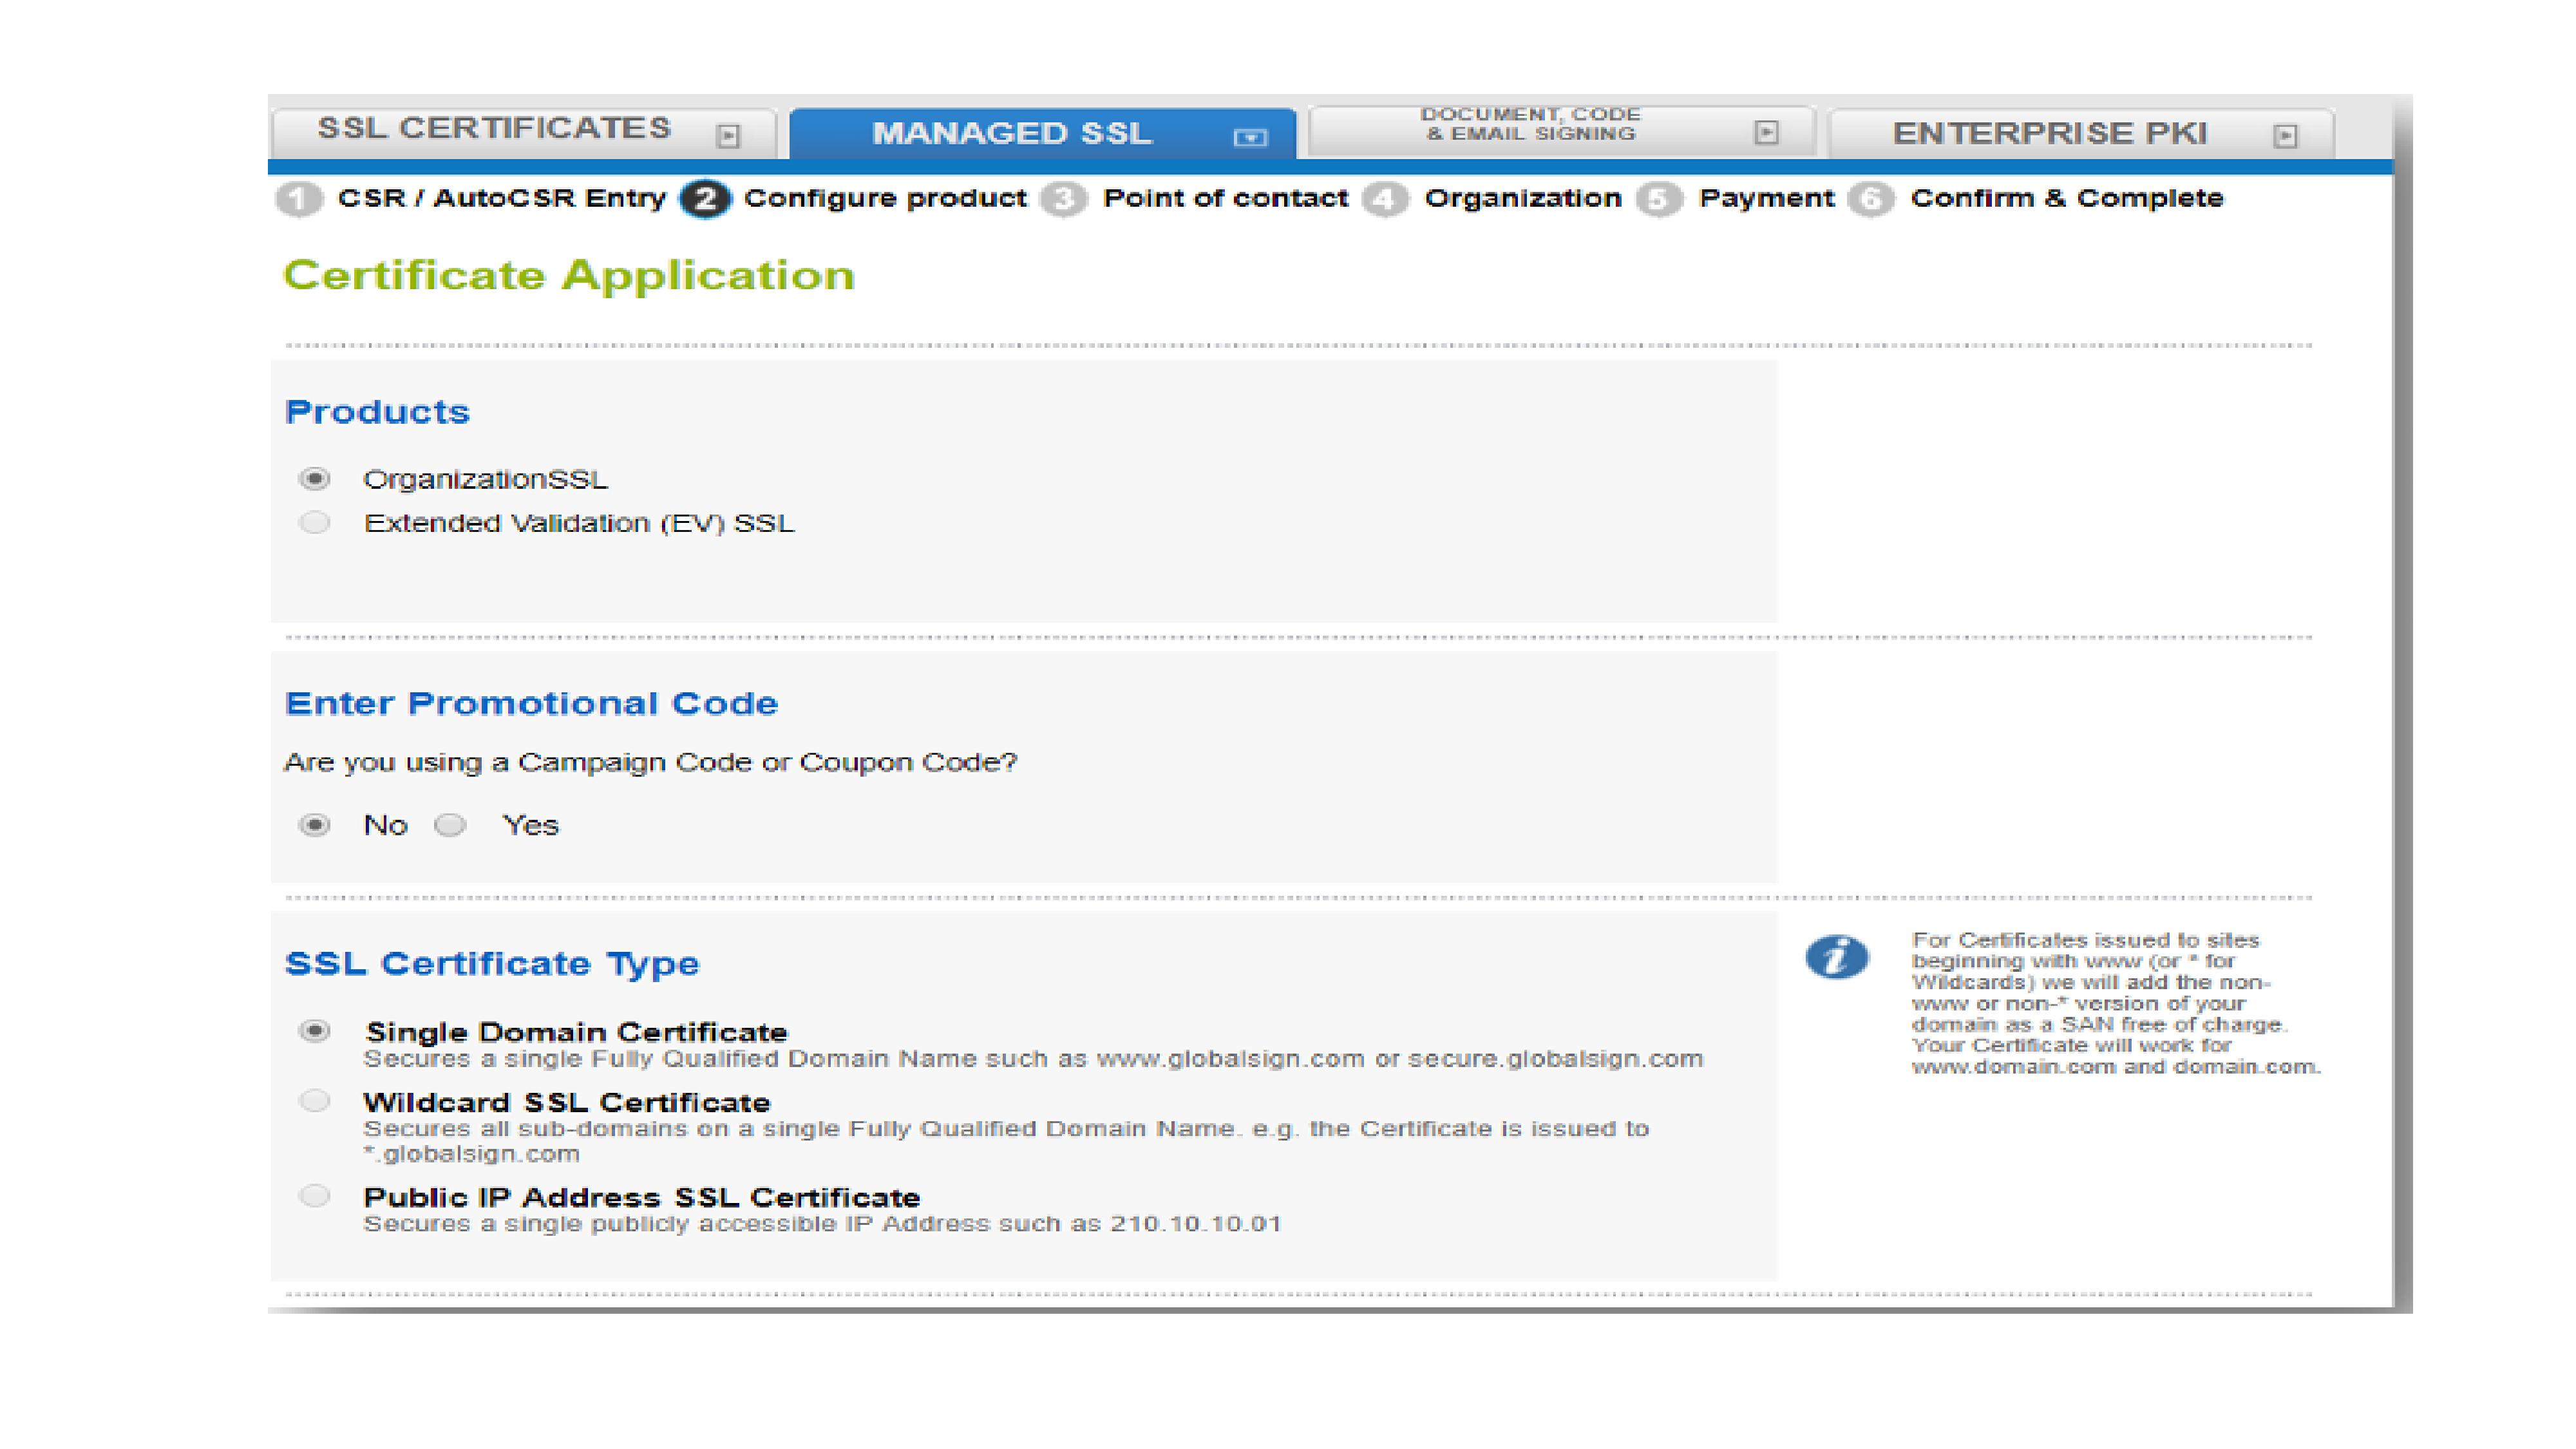This screenshot has width=2576, height=1449.
Task: Click the step 4 Organization circle icon
Action: tap(1385, 199)
